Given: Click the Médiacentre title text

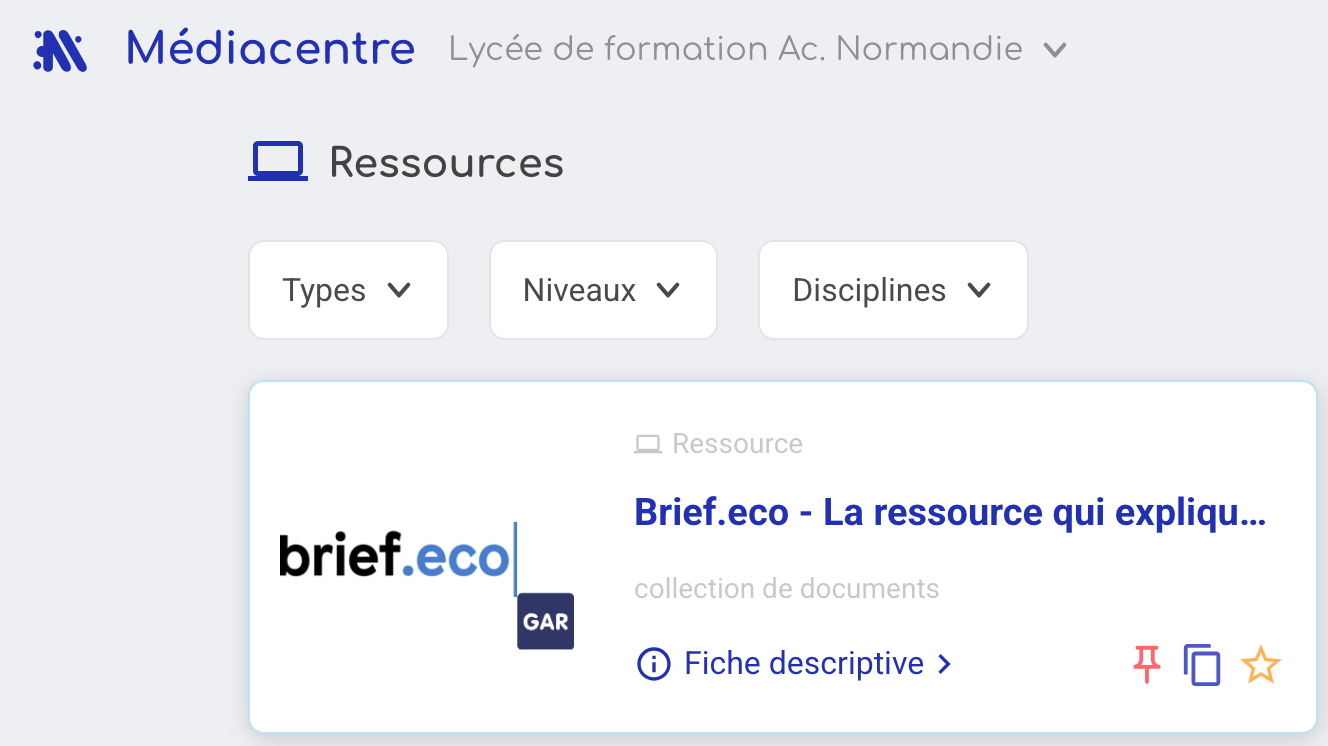Looking at the screenshot, I should pos(270,49).
